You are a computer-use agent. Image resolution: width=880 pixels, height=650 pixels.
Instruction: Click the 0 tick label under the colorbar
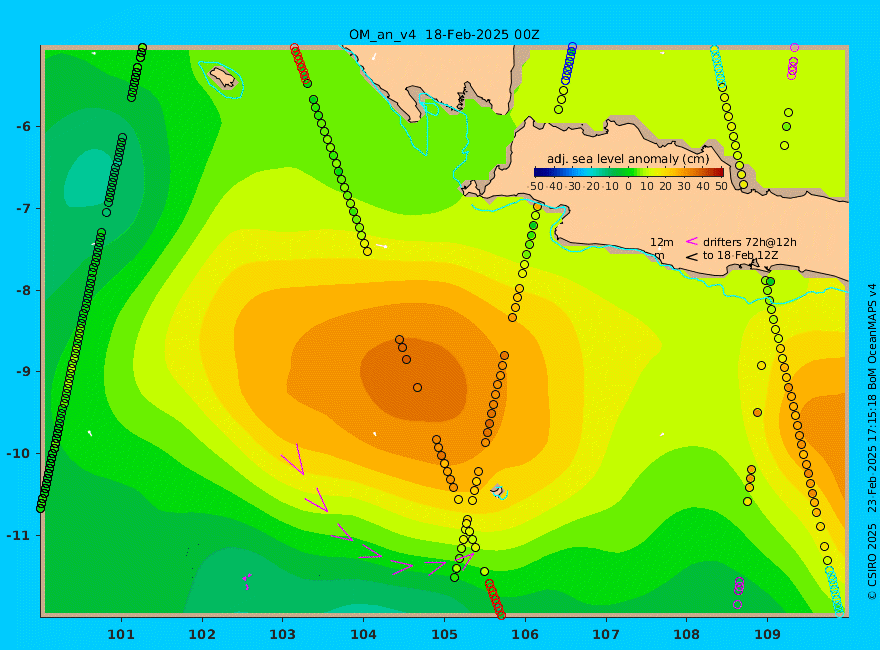point(629,186)
